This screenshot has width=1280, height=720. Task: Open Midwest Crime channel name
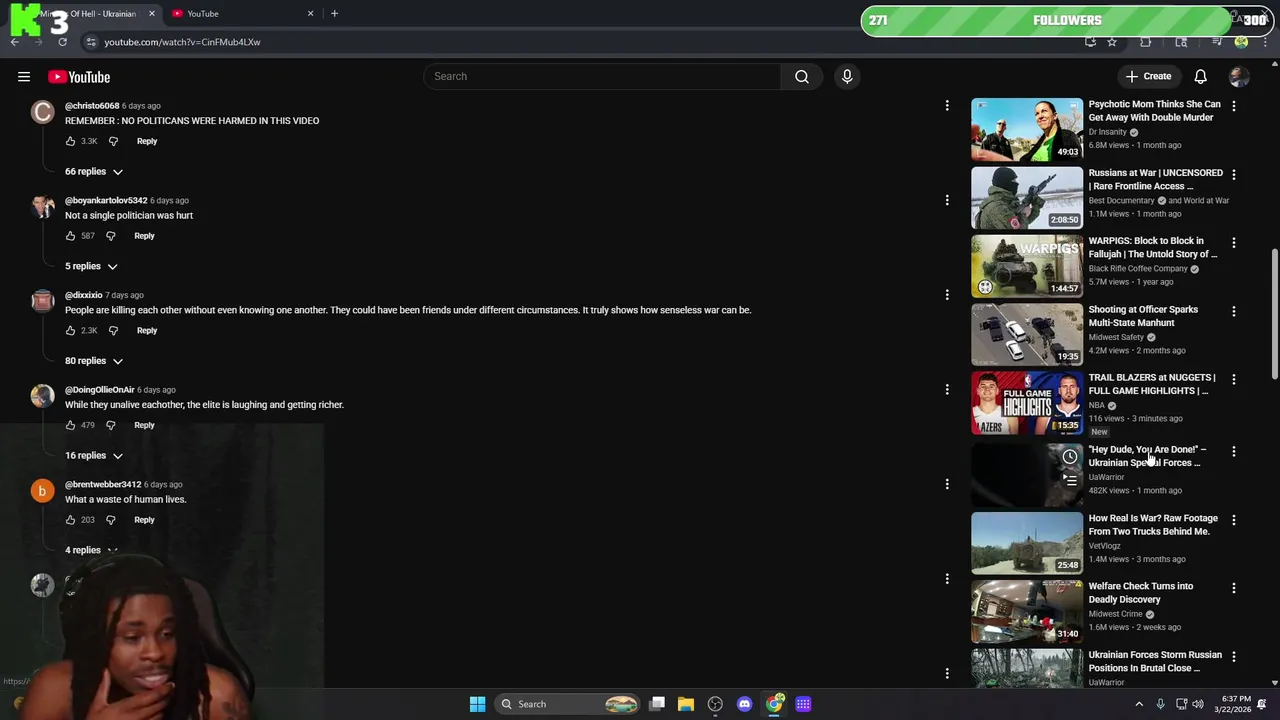point(1115,614)
